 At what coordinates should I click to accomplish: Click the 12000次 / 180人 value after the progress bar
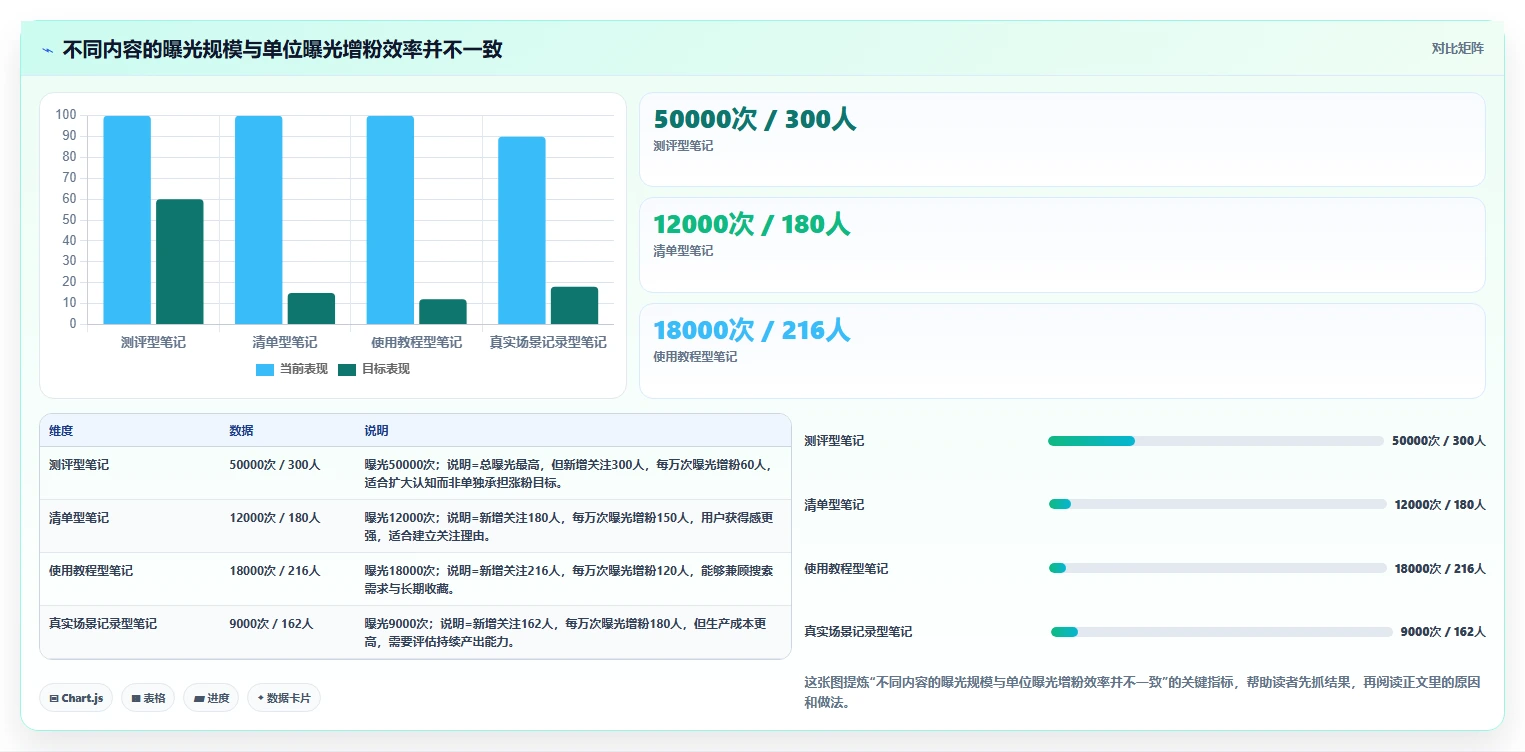1440,505
